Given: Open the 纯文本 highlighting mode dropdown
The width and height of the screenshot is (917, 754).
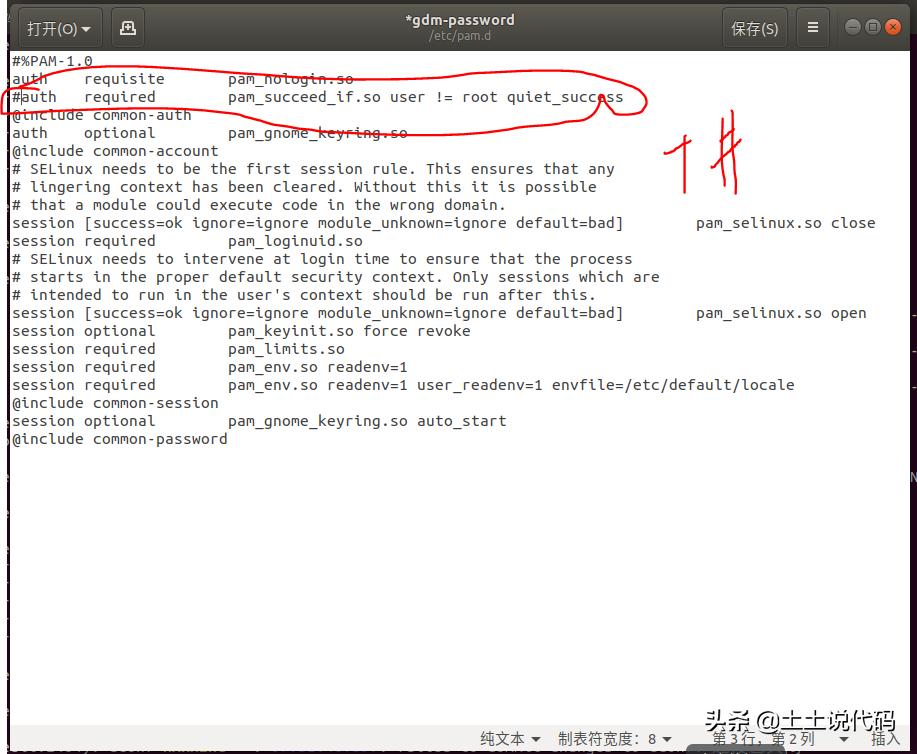Looking at the screenshot, I should click(x=508, y=739).
